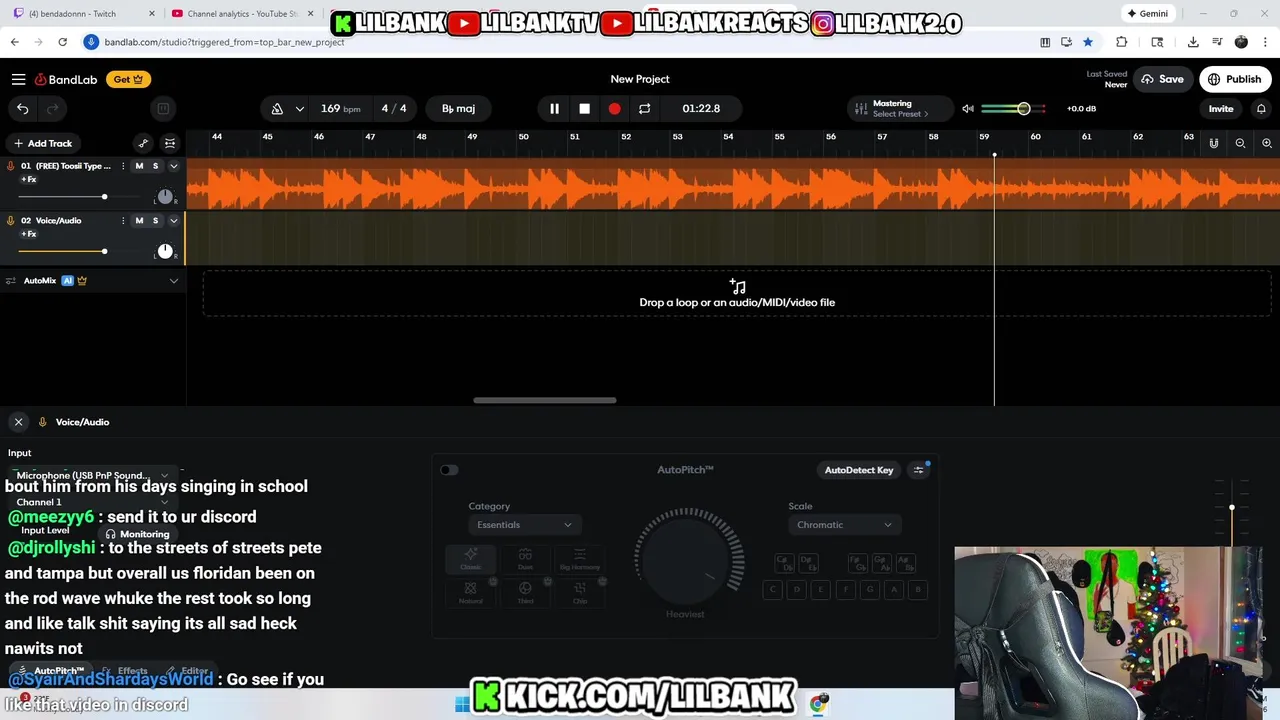The width and height of the screenshot is (1280, 720).
Task: Open the Scale Chromatic dropdown
Action: (844, 525)
